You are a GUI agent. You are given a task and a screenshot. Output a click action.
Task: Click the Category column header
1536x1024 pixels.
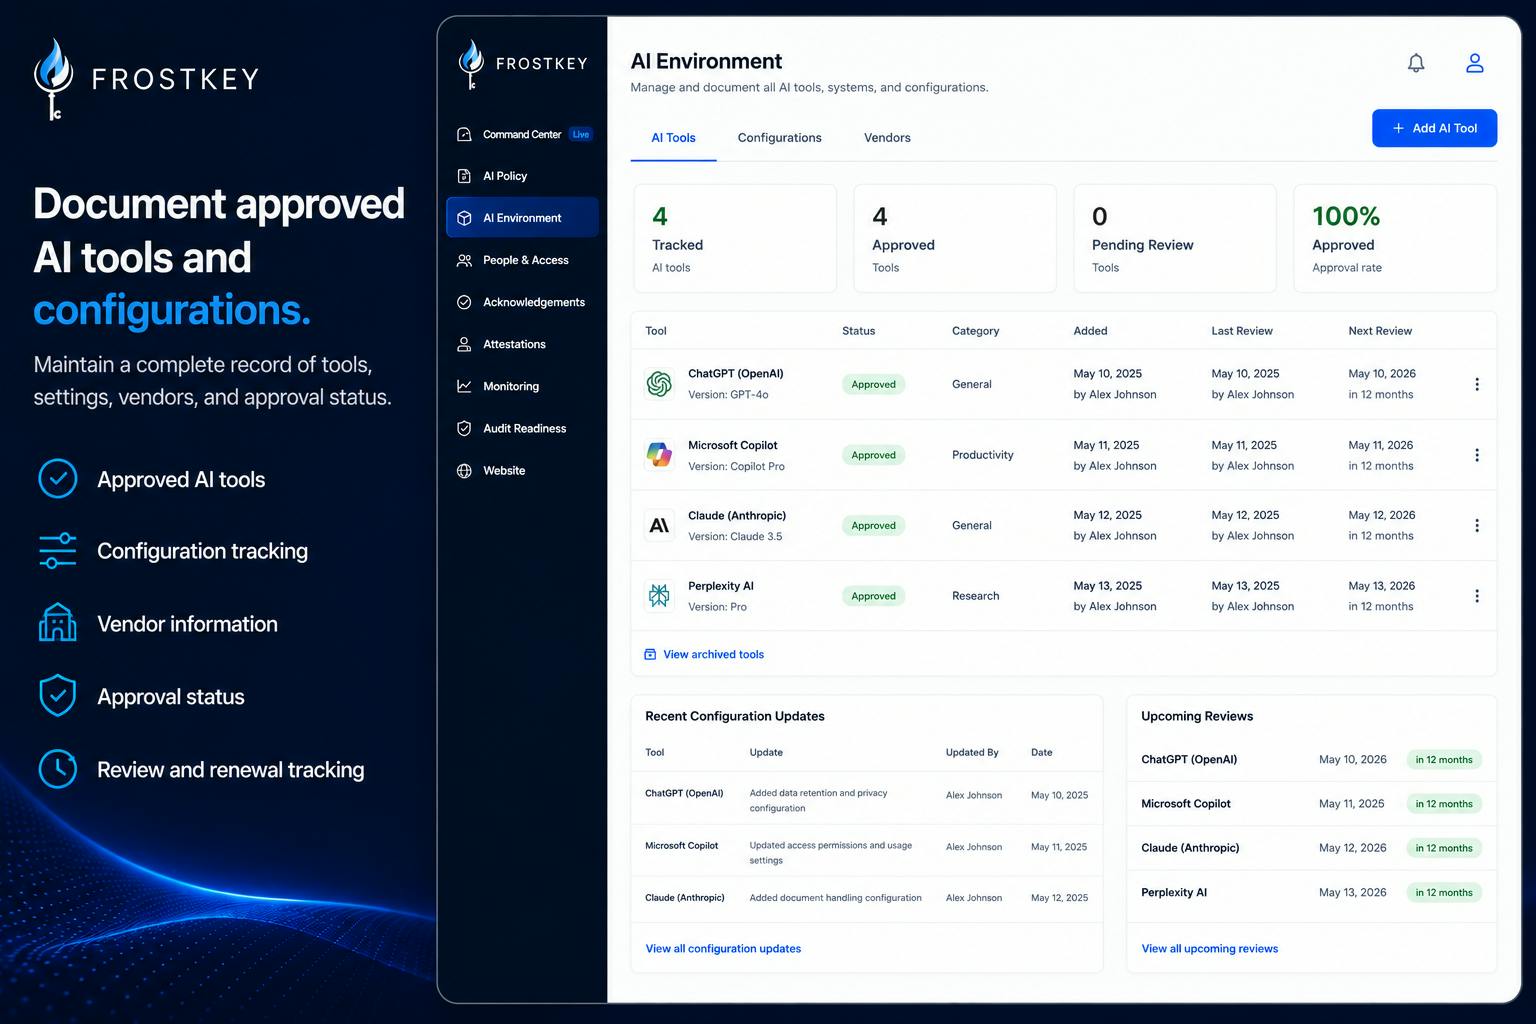tap(975, 331)
